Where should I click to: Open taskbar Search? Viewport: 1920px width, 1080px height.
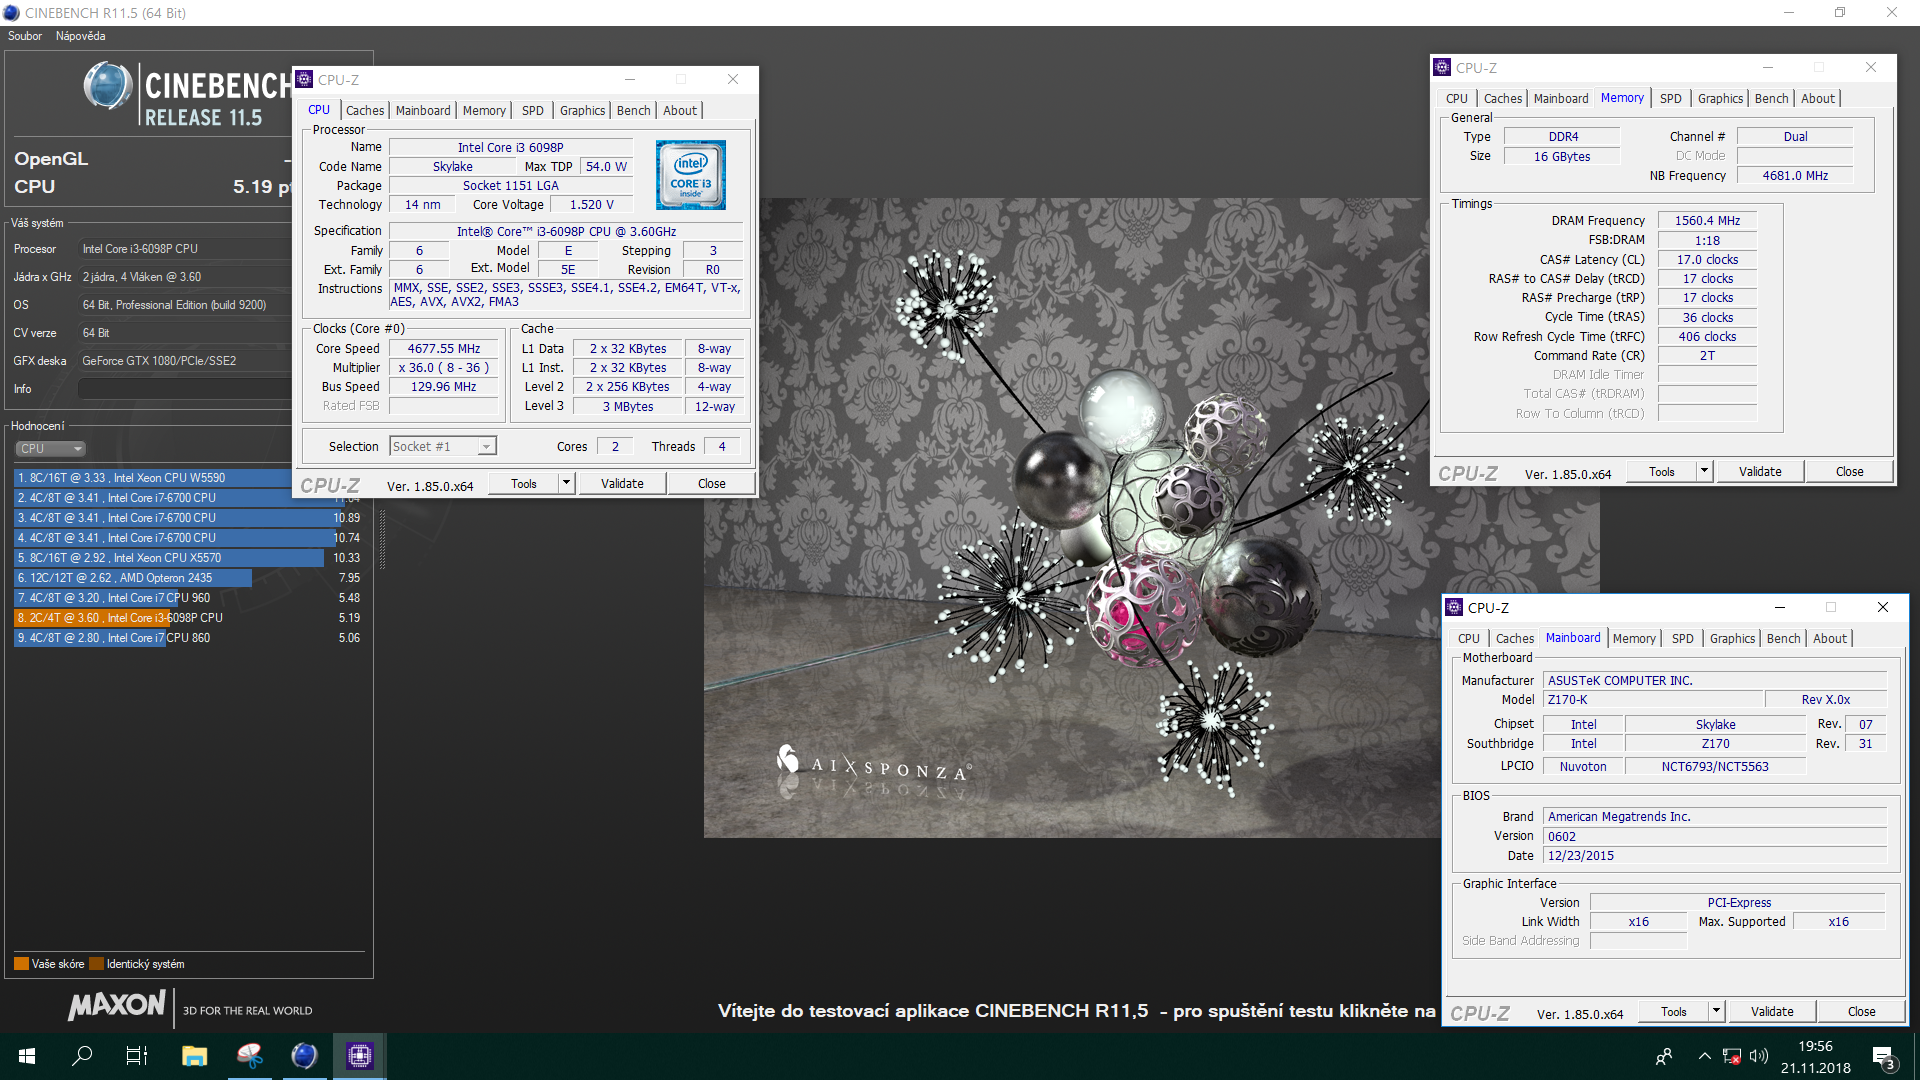(82, 1056)
